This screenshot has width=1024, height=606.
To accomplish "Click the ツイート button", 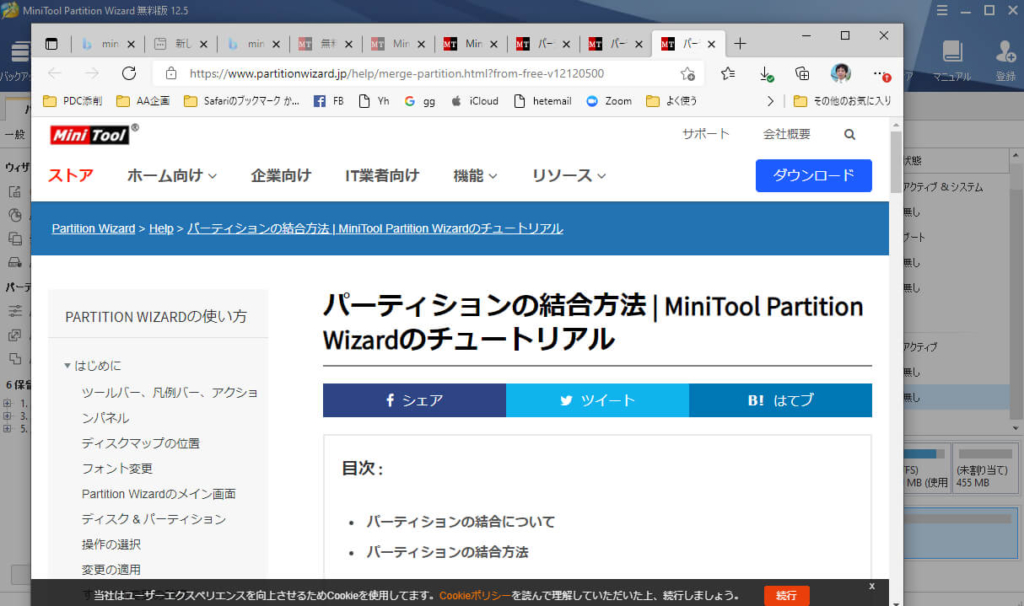I will (x=598, y=400).
